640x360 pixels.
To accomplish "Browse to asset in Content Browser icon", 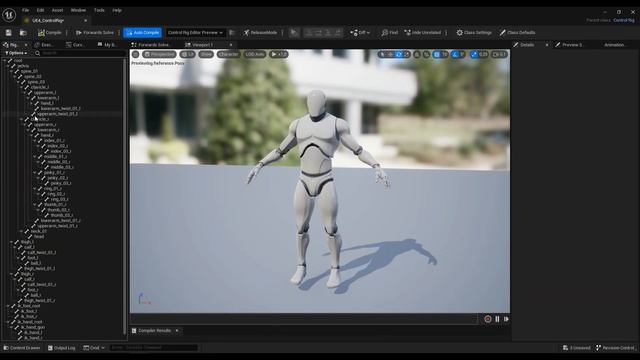I will tap(23, 33).
